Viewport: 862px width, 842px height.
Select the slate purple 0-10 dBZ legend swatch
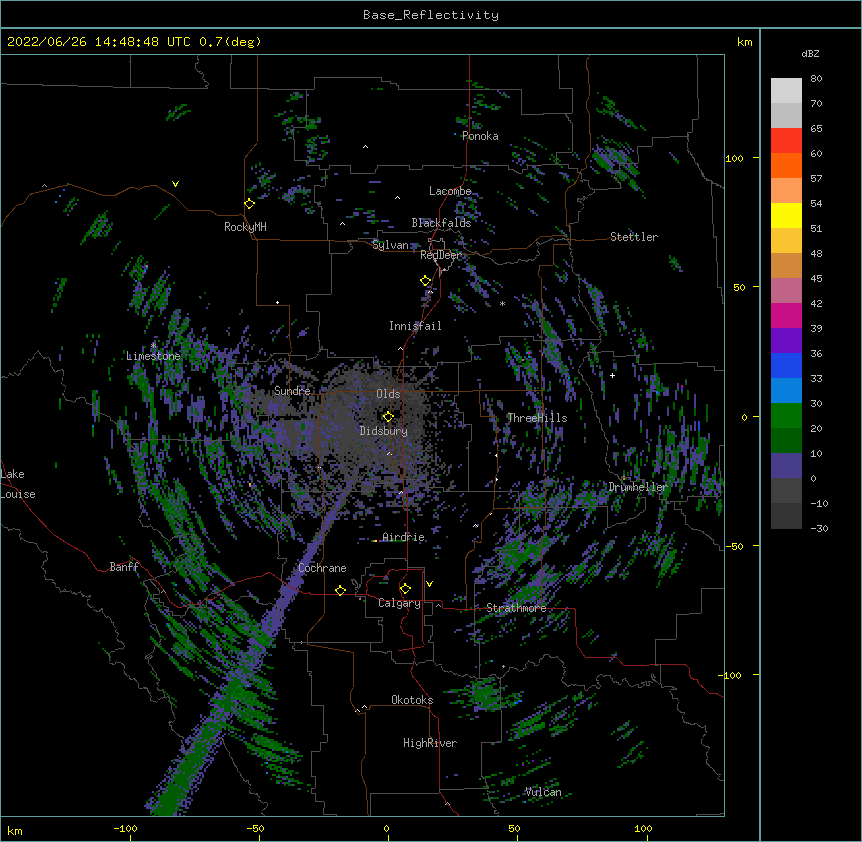(786, 466)
